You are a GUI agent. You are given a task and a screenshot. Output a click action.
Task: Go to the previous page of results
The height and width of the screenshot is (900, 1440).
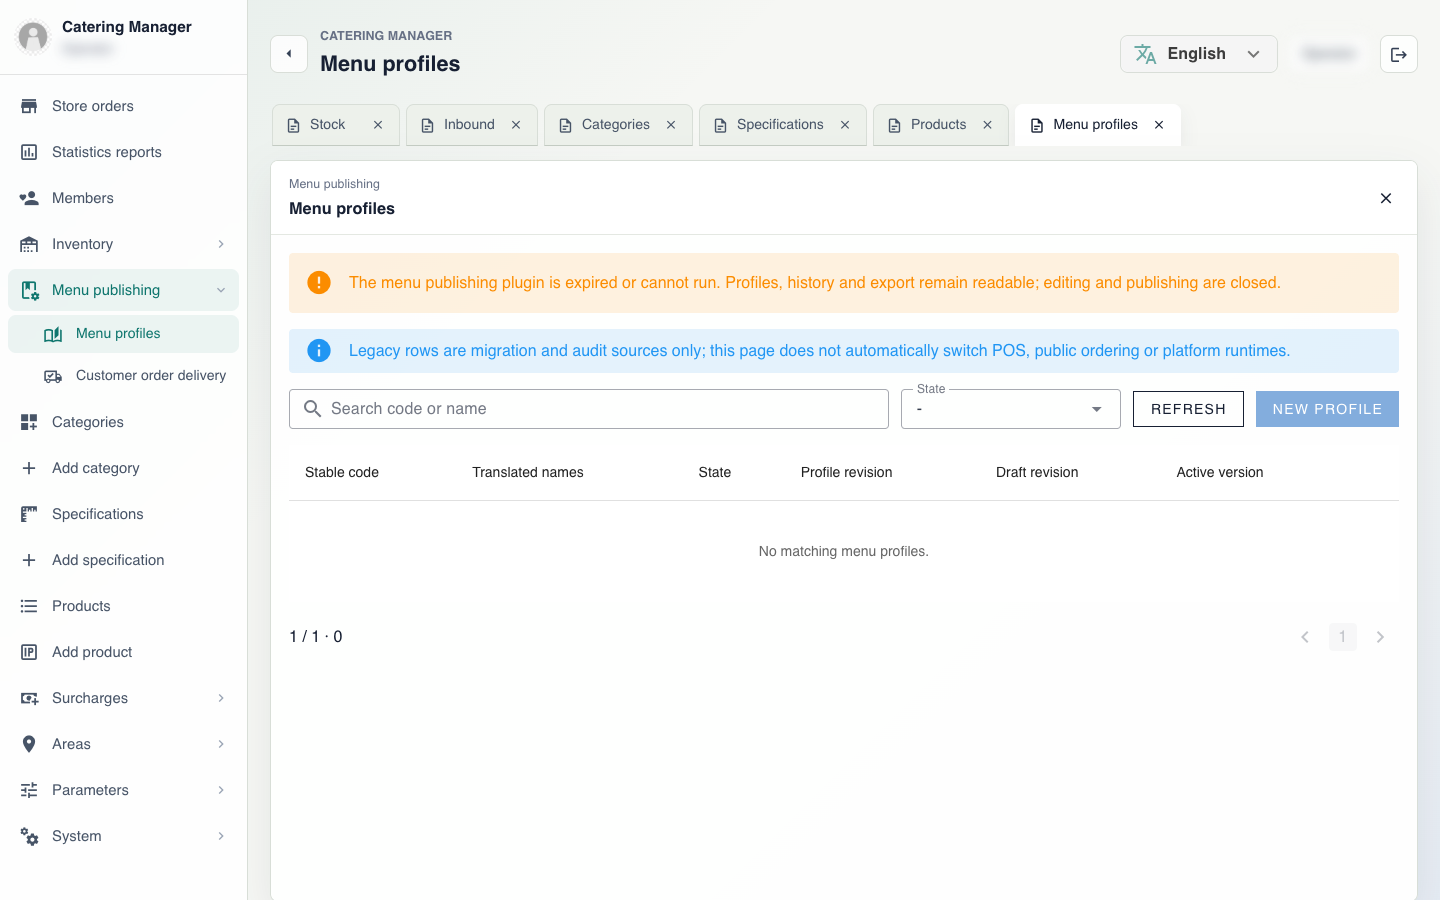click(x=1305, y=637)
